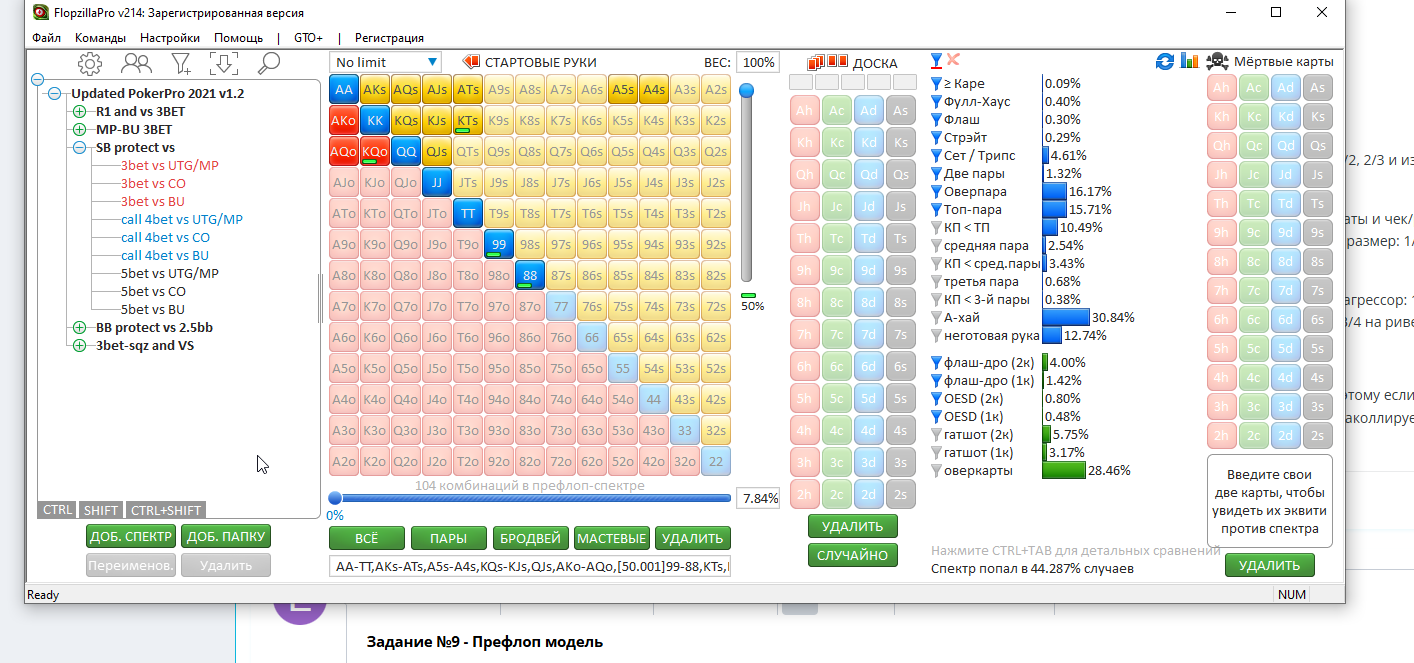Viewport: 1414px width, 663px height.
Task: Click the funnel-plus filter icon above the tree
Action: 181,64
